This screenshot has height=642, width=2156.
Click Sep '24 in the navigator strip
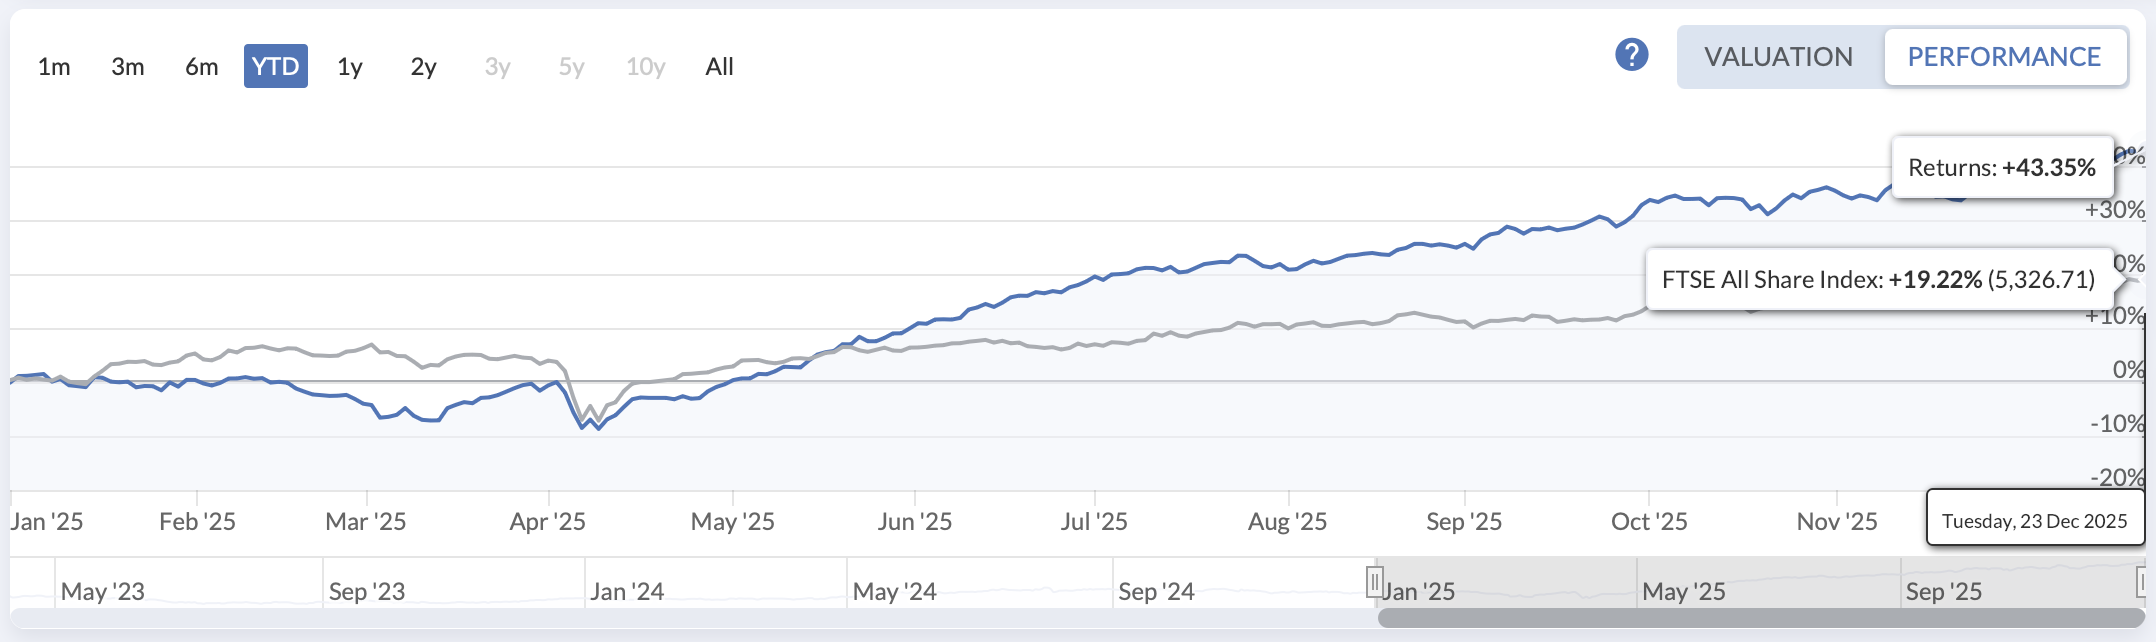[1156, 591]
